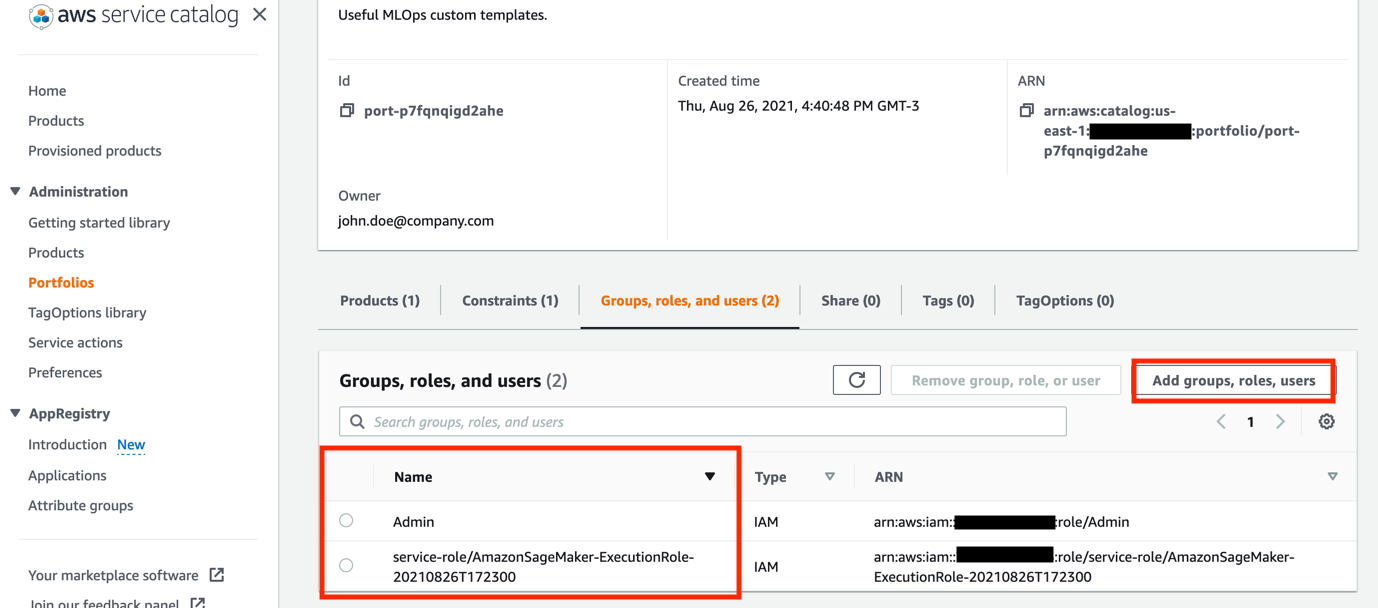
Task: Click Add groups, roles, users button
Action: click(x=1233, y=380)
